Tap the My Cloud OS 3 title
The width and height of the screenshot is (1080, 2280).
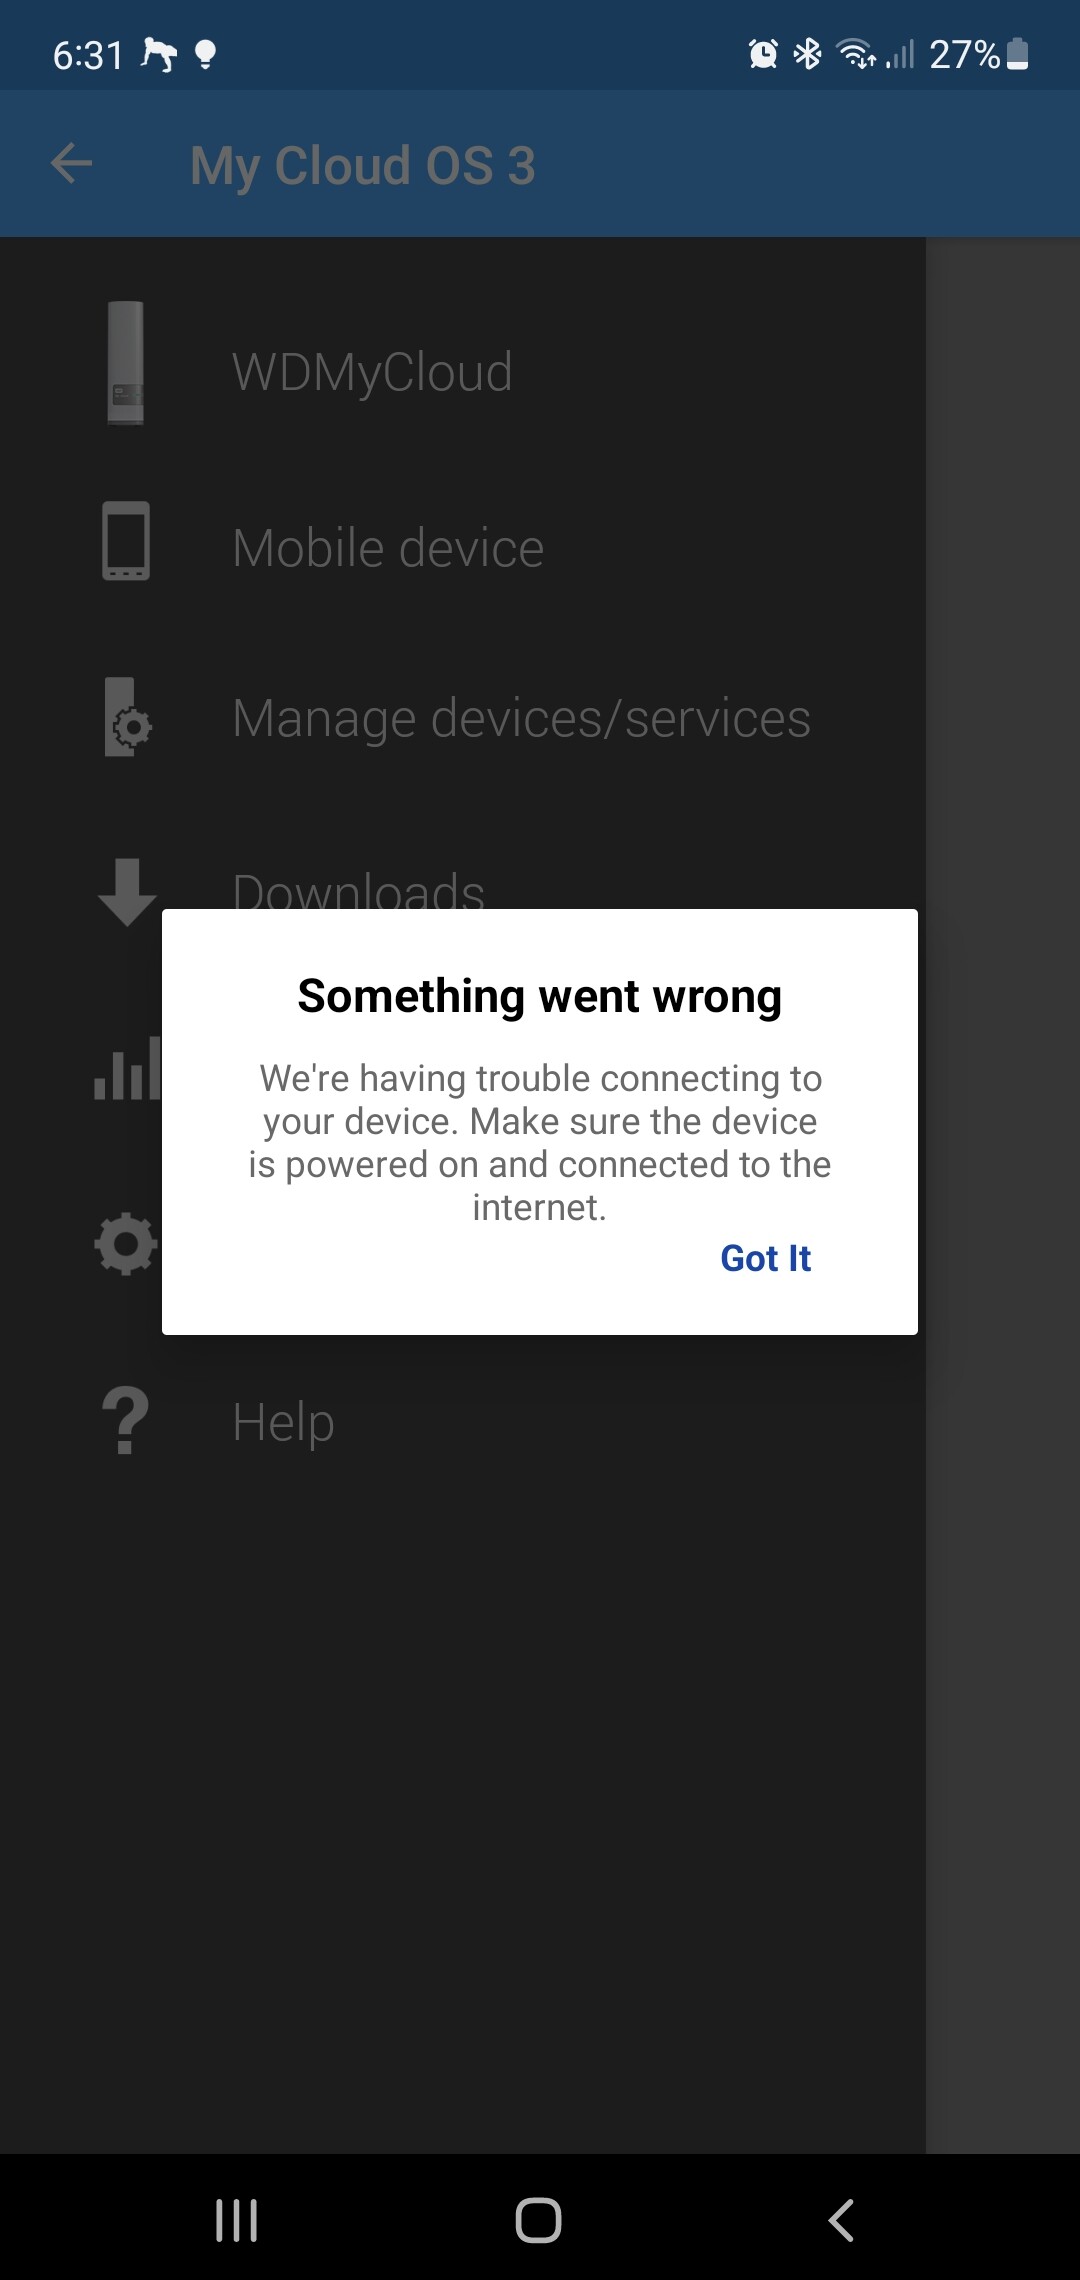pyautogui.click(x=362, y=165)
